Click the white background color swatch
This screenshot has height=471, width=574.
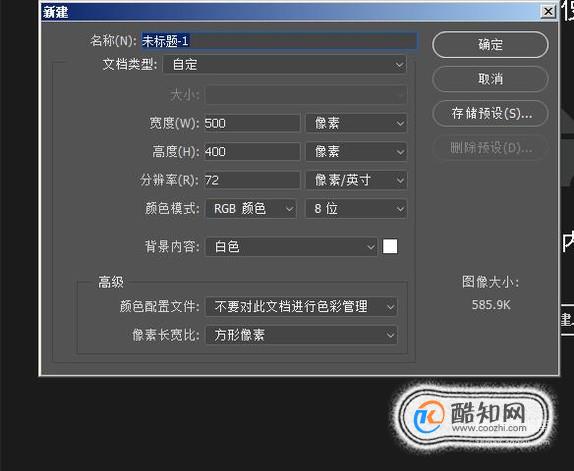pos(390,246)
